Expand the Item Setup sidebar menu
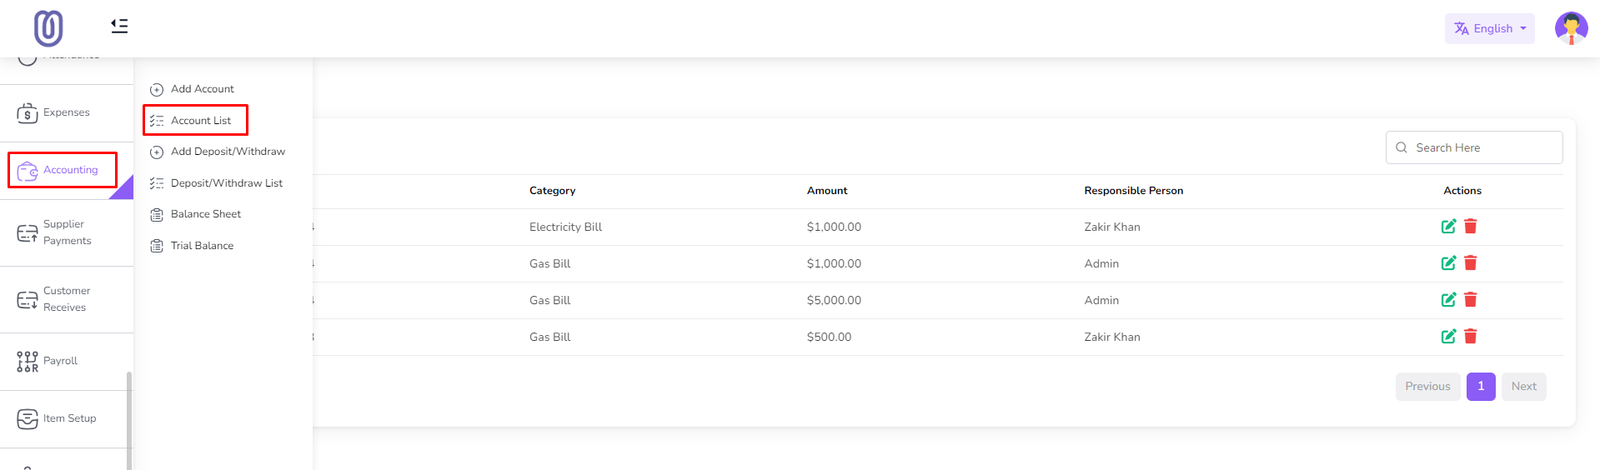 coord(68,418)
